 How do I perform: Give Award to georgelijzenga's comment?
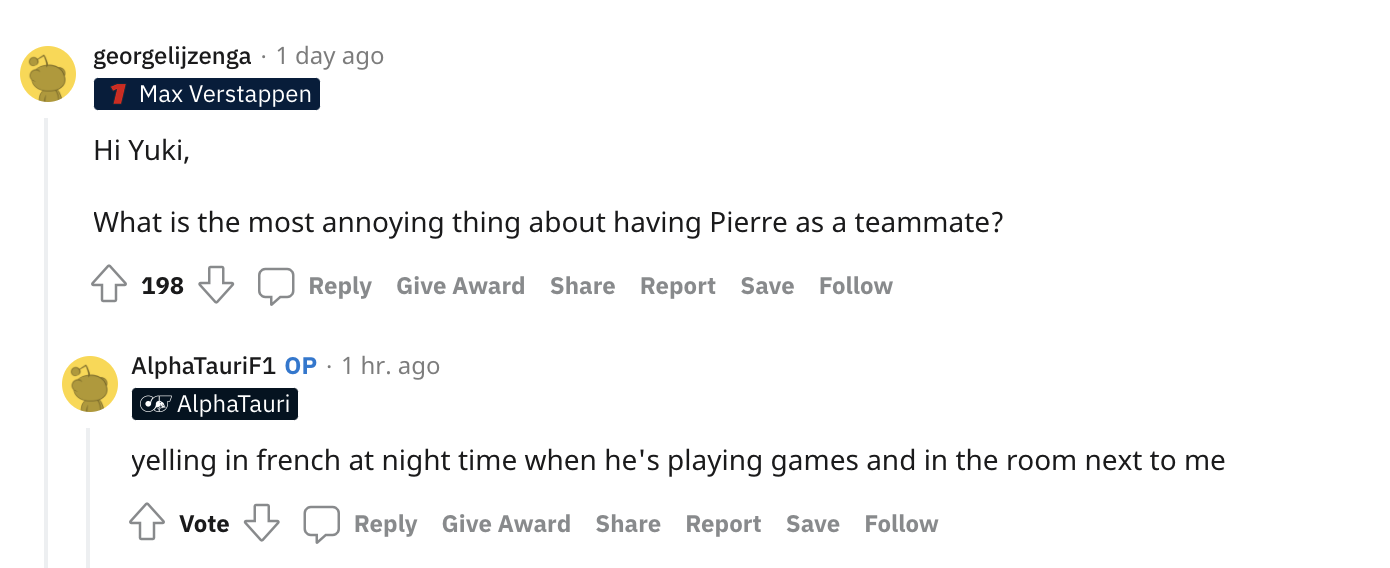[x=460, y=286]
